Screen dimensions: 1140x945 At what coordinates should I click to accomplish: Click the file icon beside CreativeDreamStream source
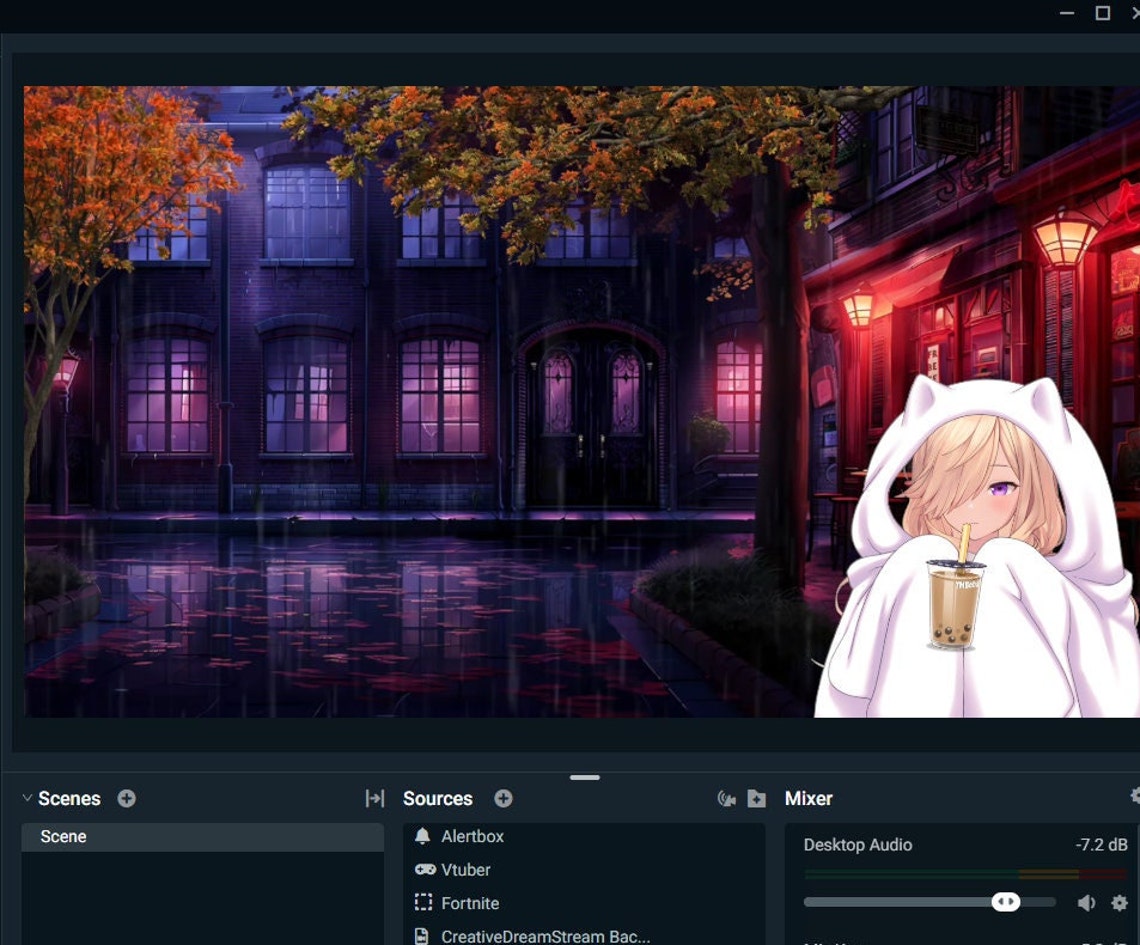tap(421, 937)
